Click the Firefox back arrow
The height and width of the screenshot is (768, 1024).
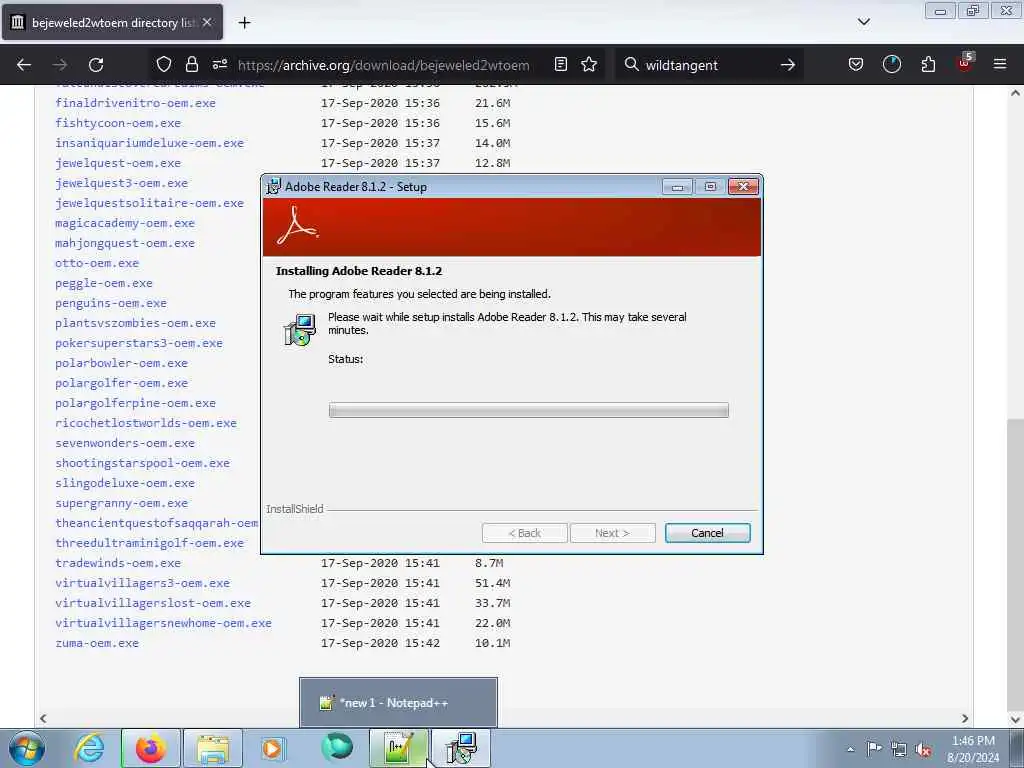(x=24, y=65)
